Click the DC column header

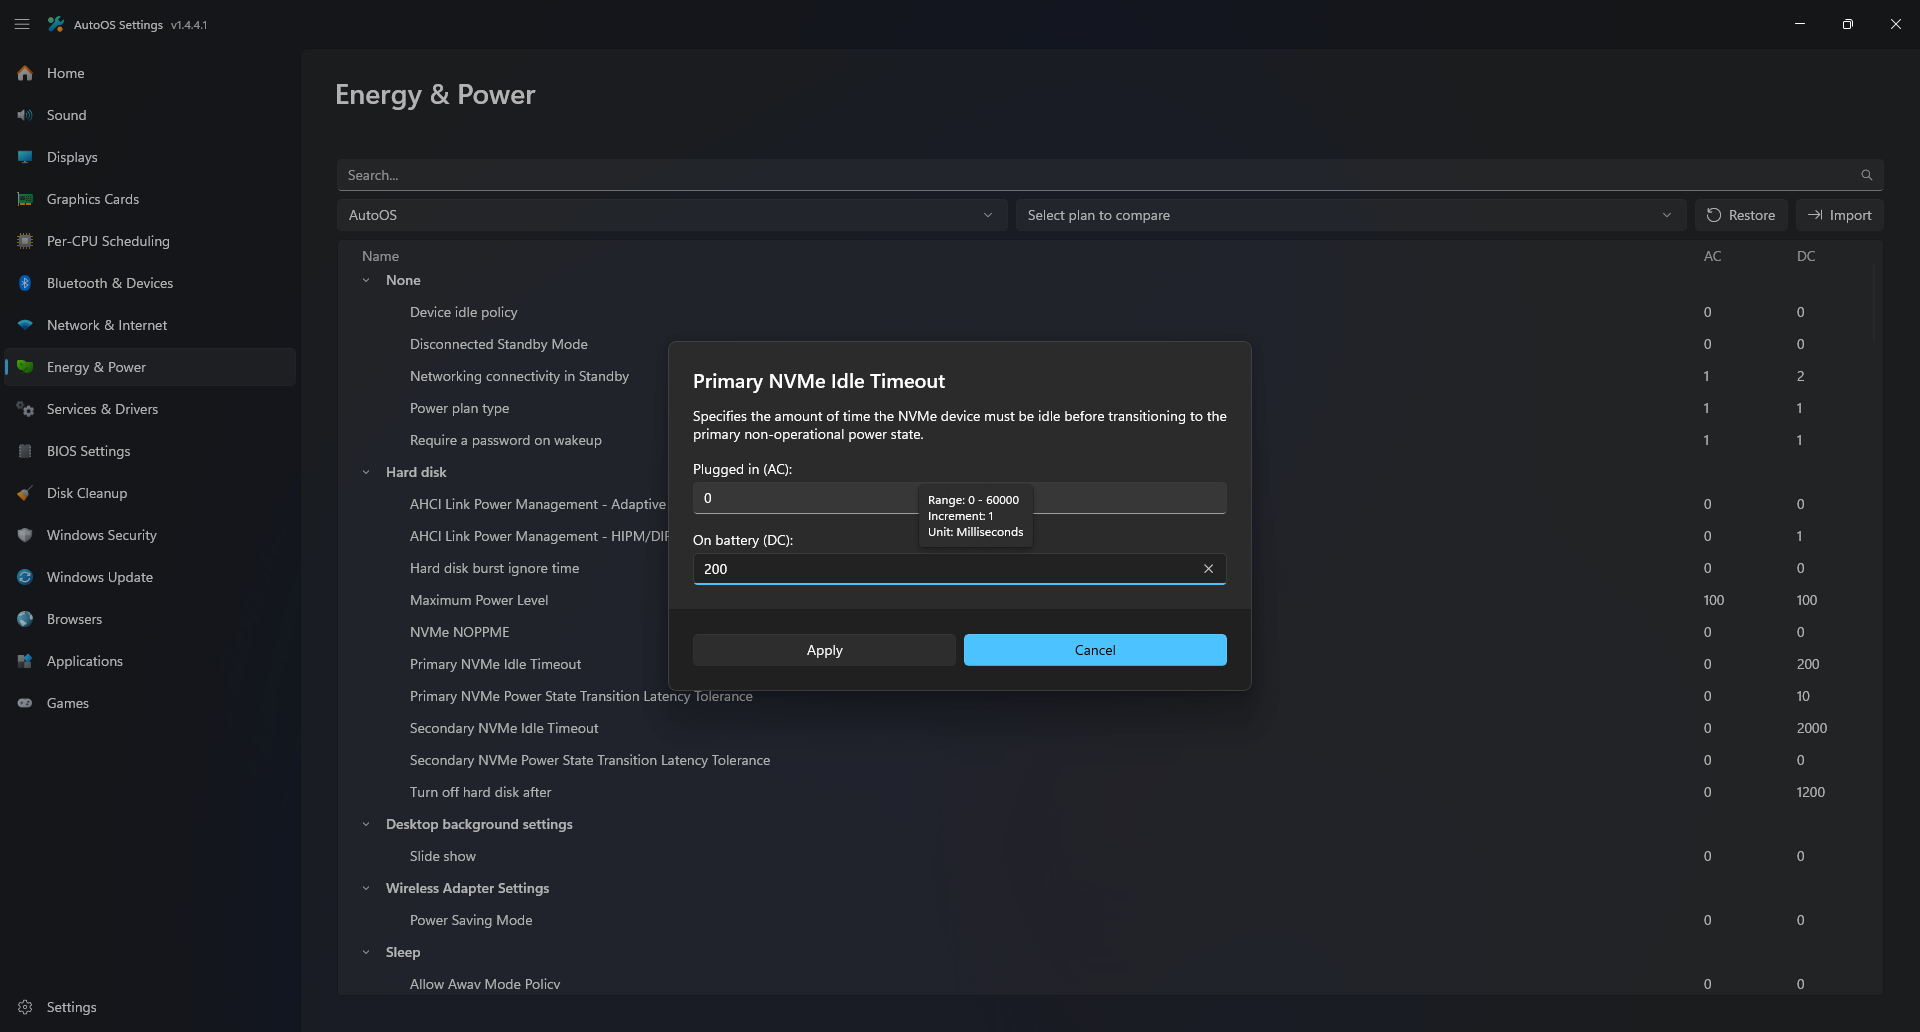point(1805,256)
